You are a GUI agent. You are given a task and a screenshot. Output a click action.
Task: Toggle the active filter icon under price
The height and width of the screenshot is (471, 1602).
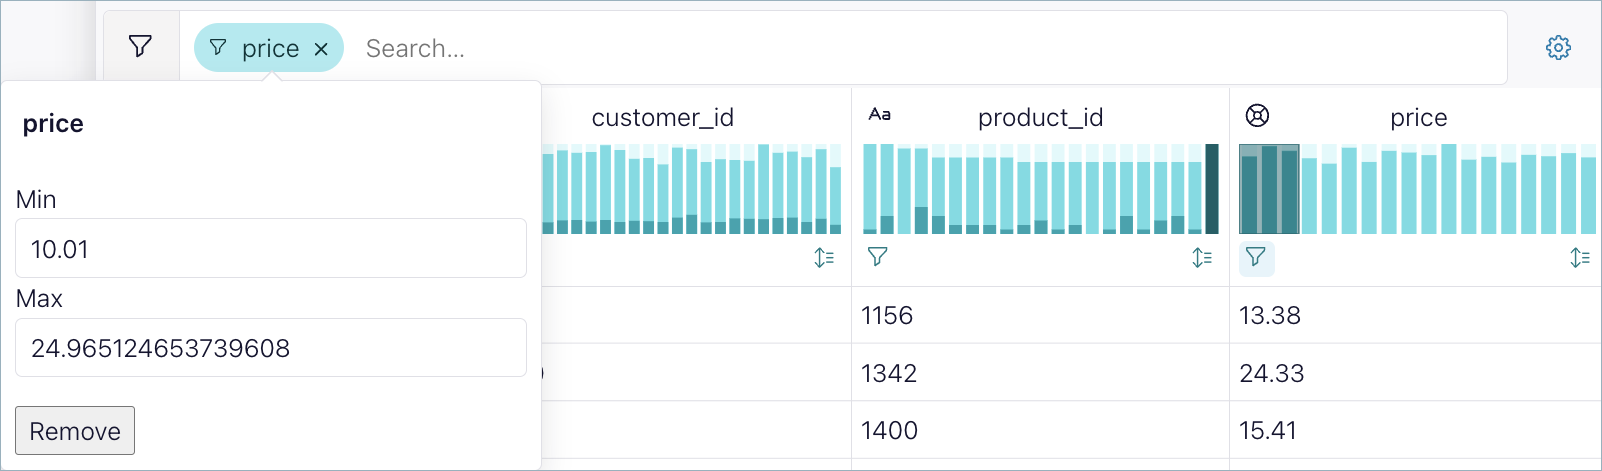coord(1256,258)
